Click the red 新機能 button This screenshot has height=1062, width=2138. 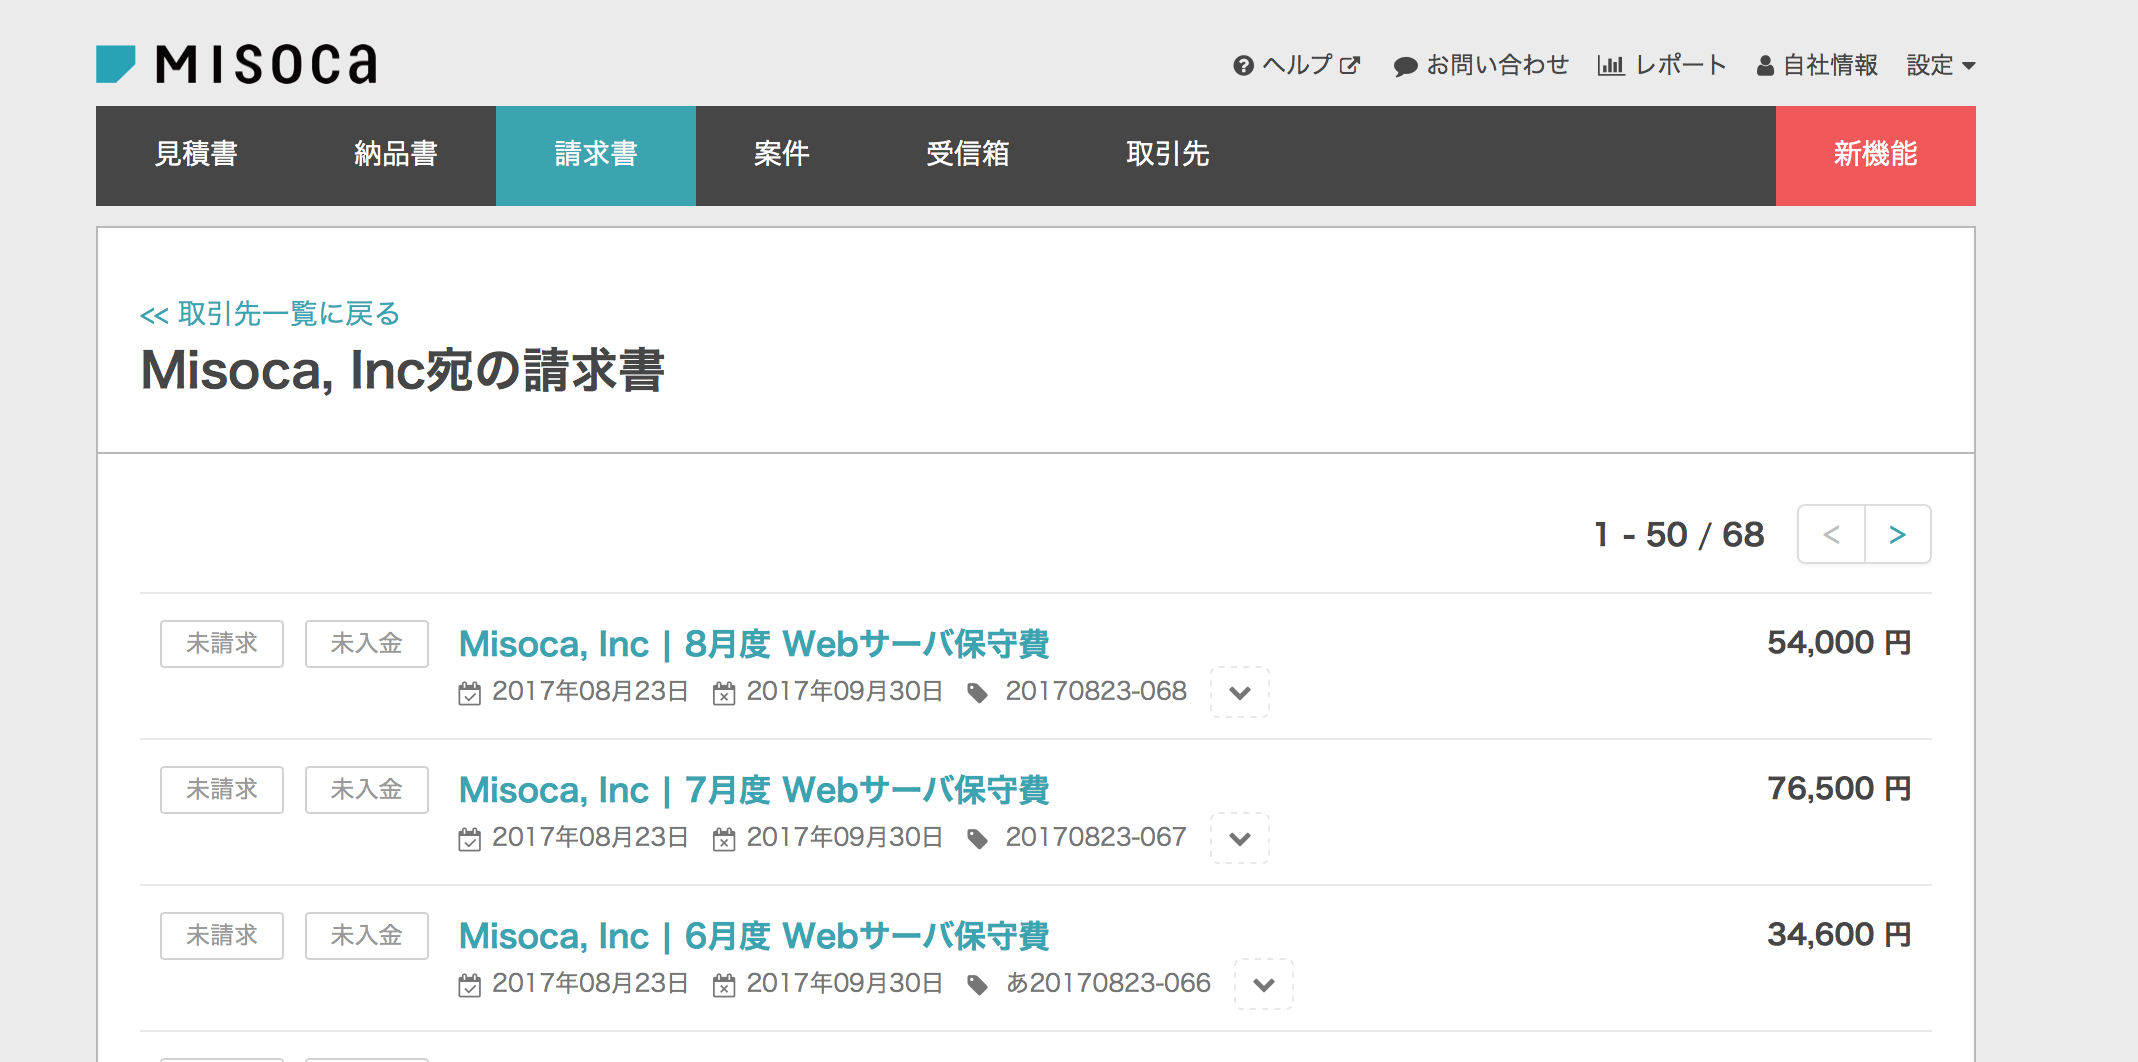pos(1876,155)
